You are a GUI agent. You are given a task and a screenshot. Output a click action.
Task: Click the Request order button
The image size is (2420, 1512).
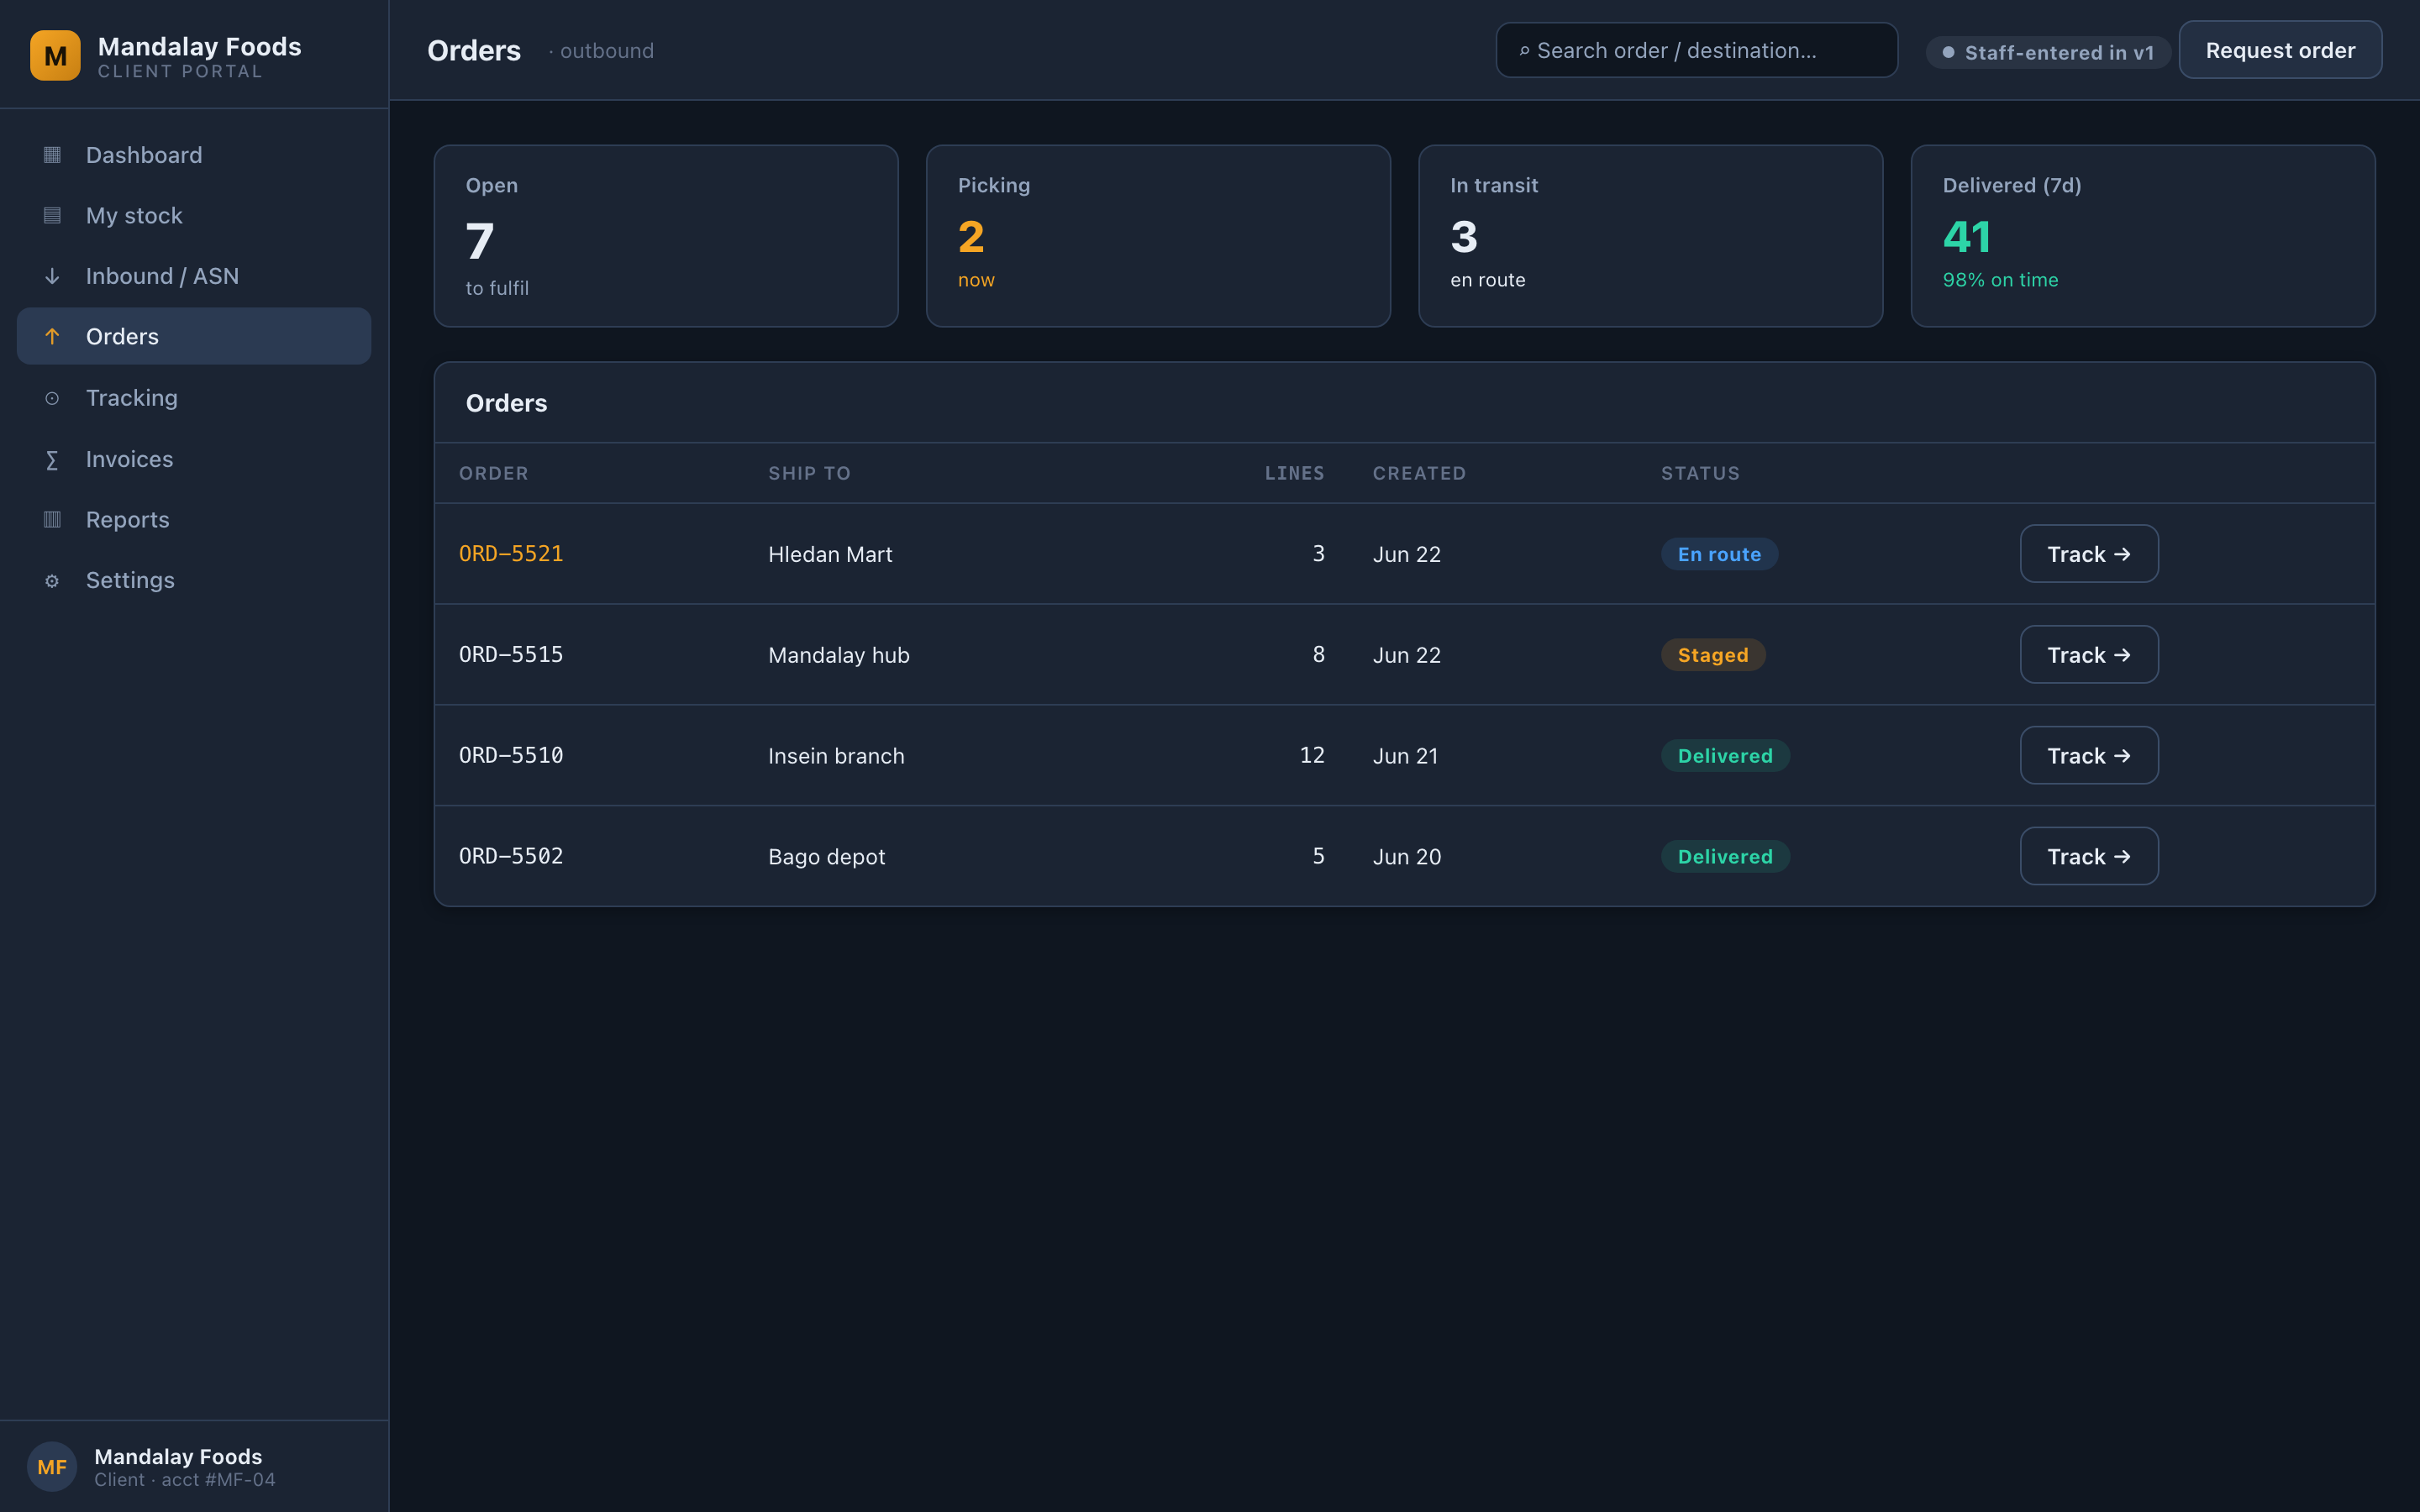(x=2280, y=50)
